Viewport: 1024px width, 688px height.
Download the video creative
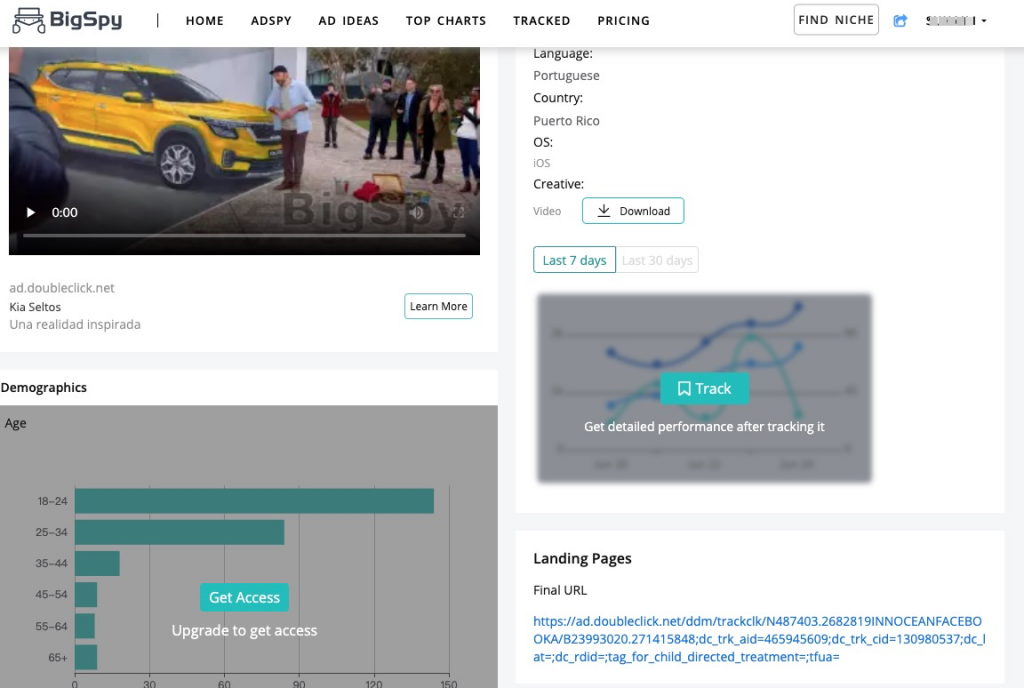pos(633,211)
